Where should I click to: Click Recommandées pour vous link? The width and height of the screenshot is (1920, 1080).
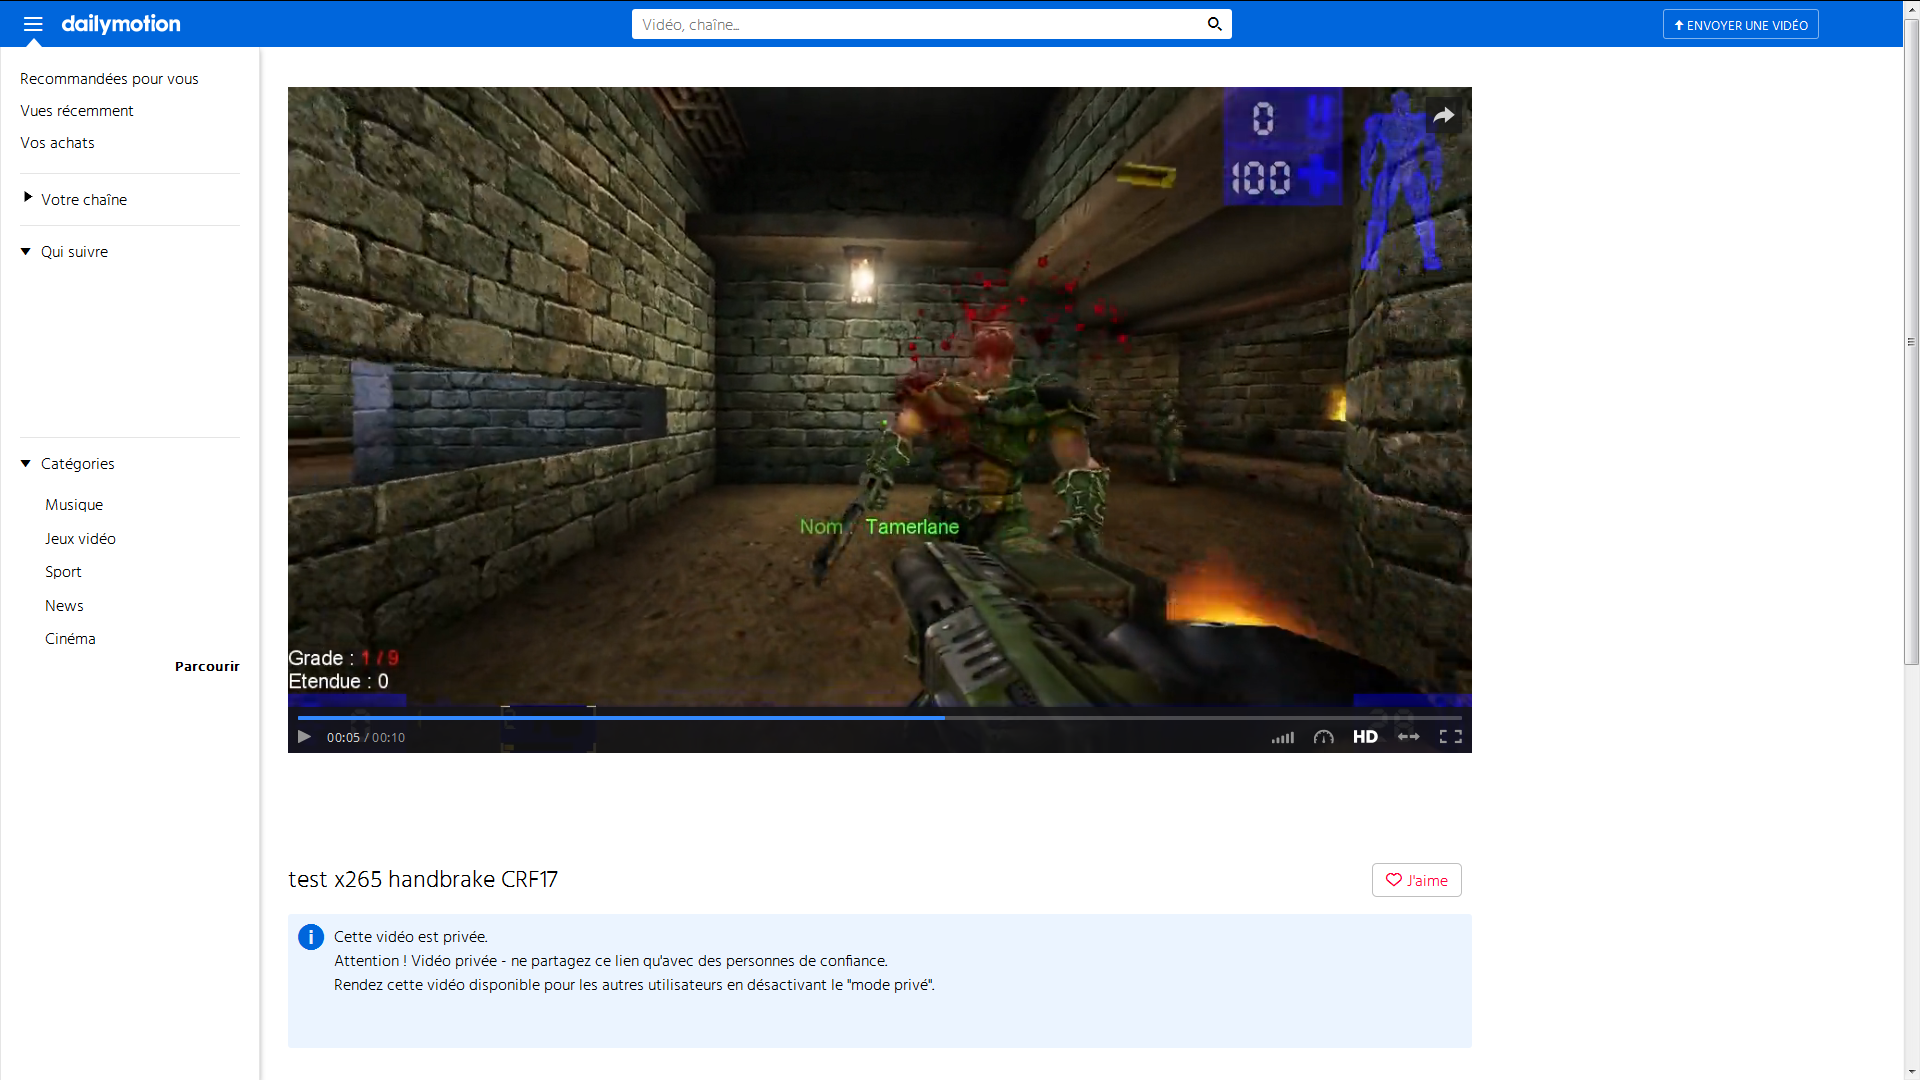click(109, 78)
